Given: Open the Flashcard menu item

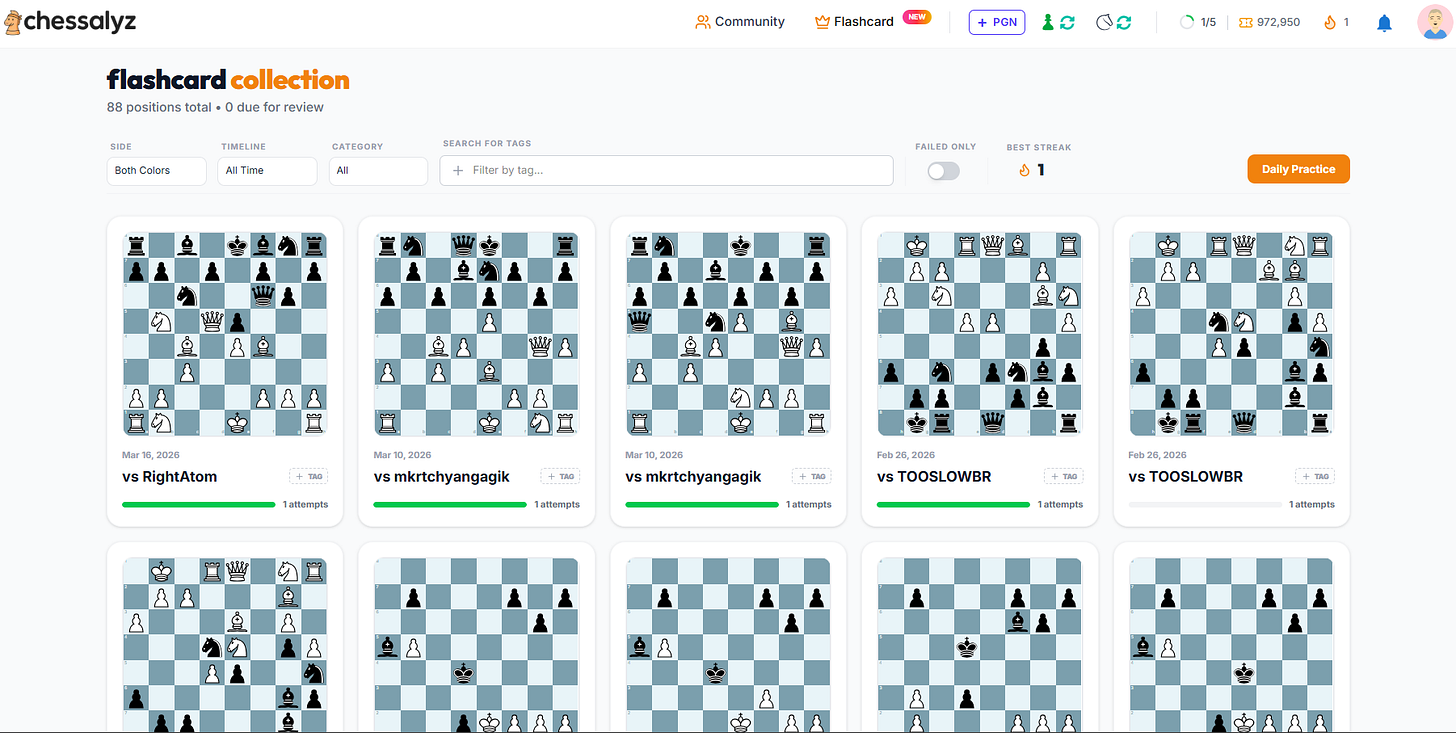Looking at the screenshot, I should (x=854, y=22).
